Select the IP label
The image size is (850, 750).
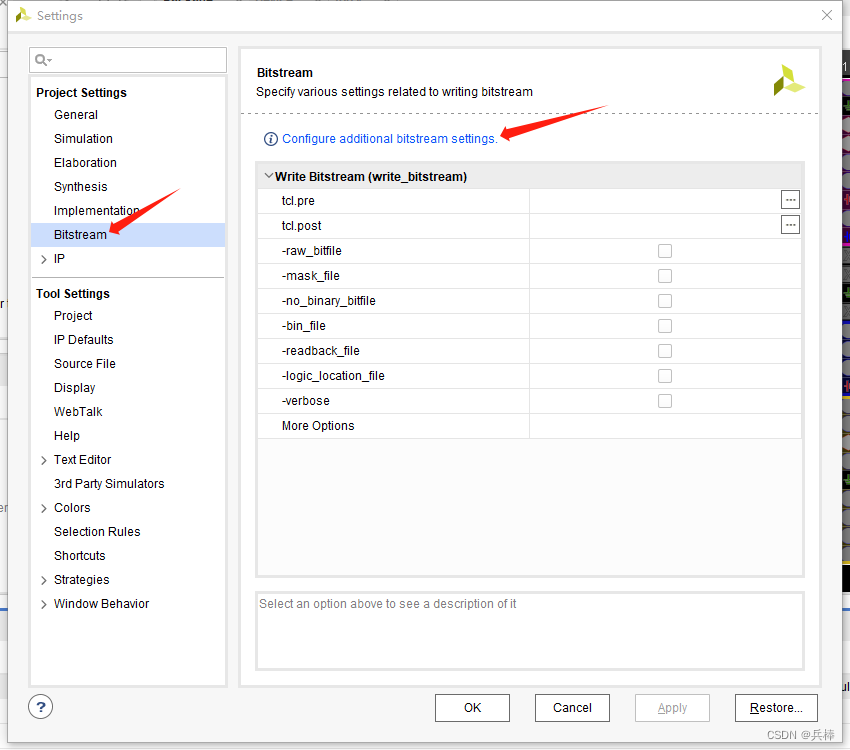(59, 258)
